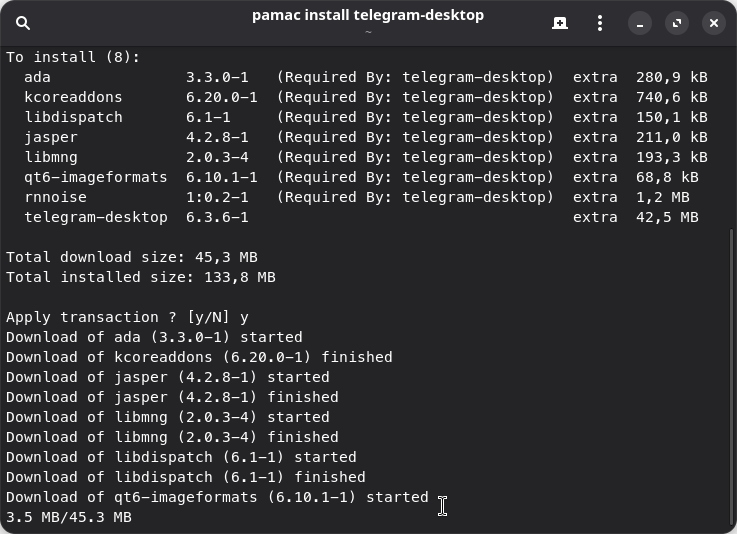Click the tilde subtitle under window title

pos(367,32)
